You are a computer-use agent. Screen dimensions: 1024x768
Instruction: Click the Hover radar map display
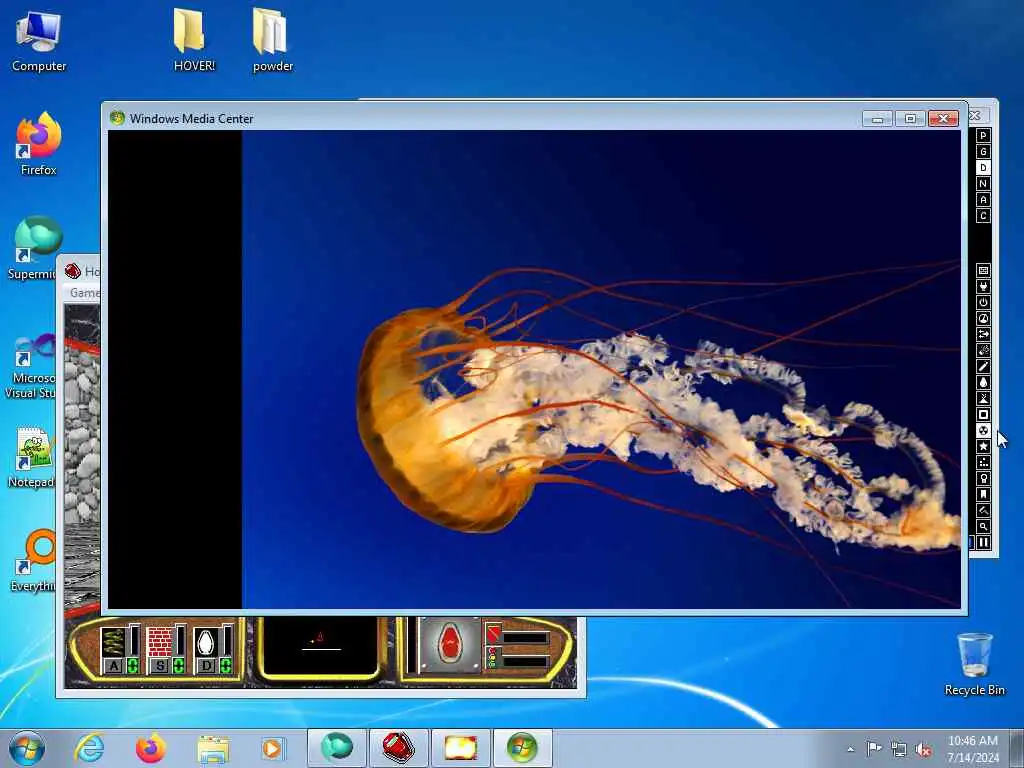click(x=320, y=647)
